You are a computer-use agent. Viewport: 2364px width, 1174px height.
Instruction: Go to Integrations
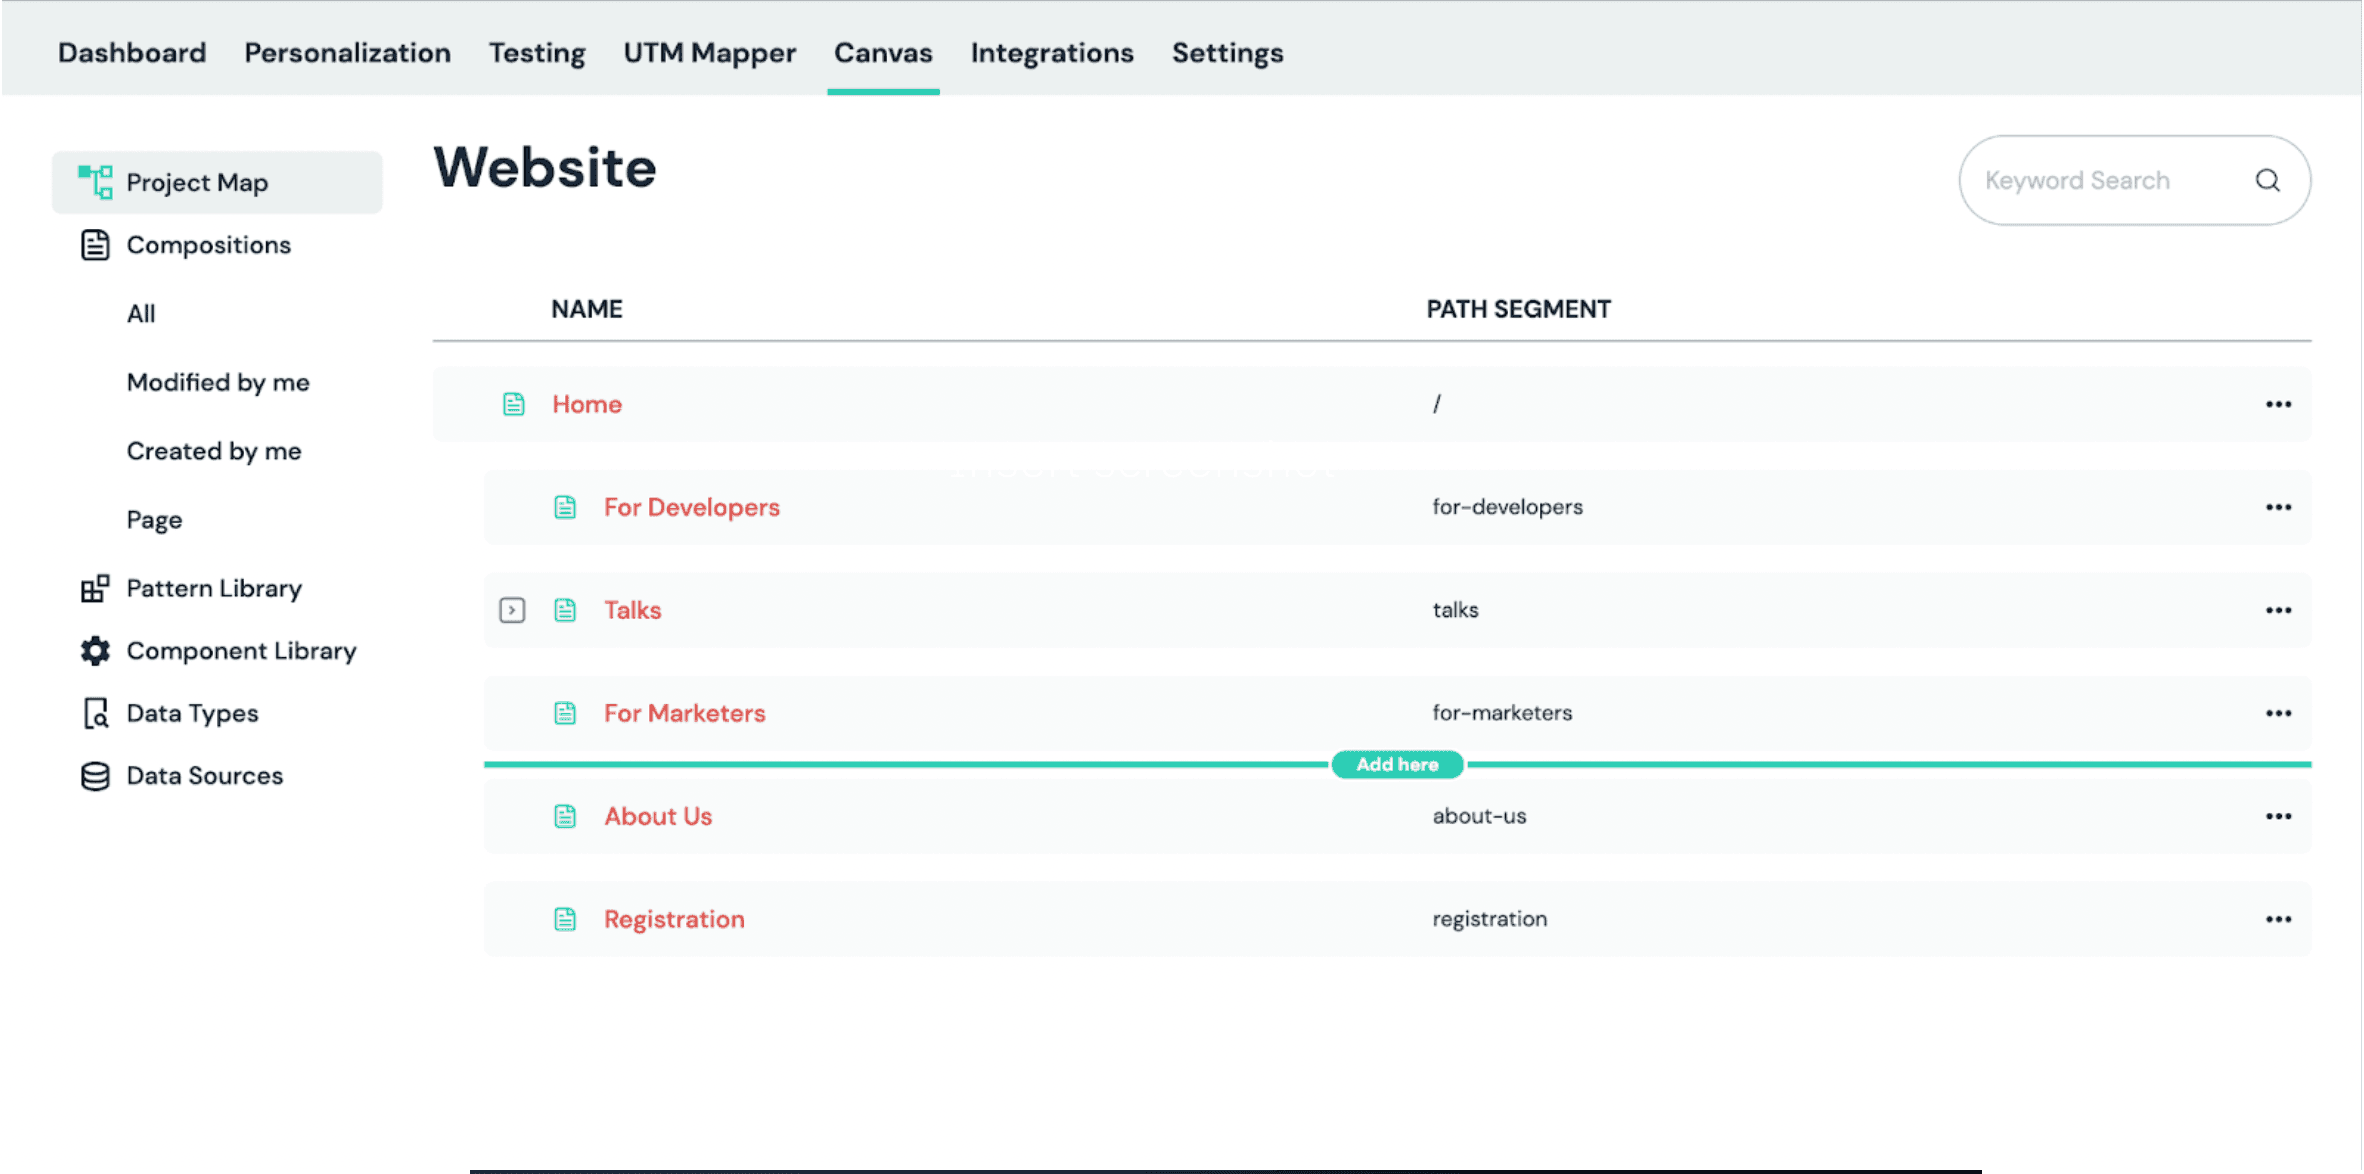[1051, 53]
